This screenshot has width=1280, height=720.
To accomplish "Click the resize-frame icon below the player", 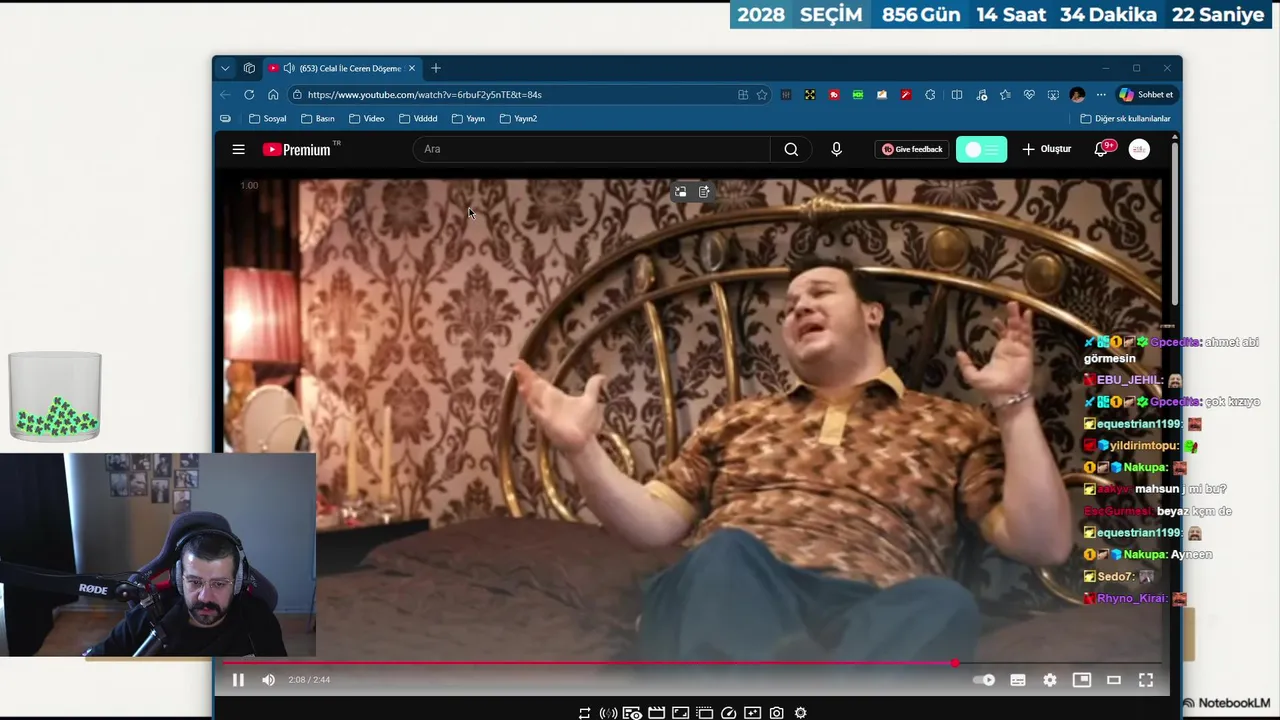I will 680,713.
